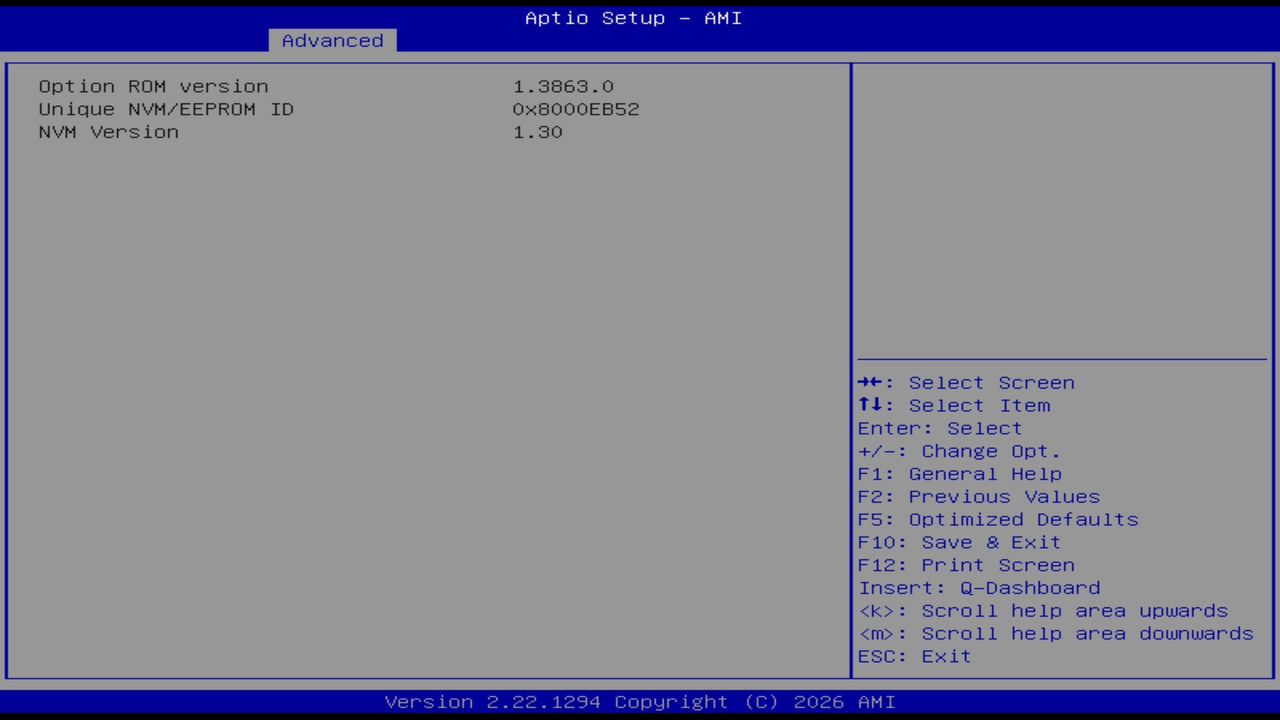Click the F5 Optimized Defaults shortcut
1280x720 pixels.
(x=997, y=519)
